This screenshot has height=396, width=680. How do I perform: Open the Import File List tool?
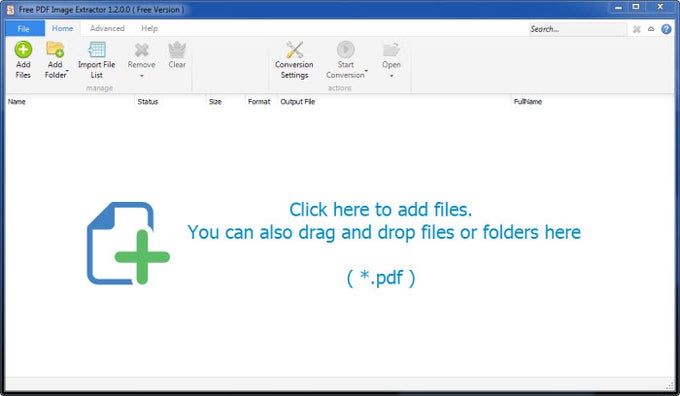(97, 60)
